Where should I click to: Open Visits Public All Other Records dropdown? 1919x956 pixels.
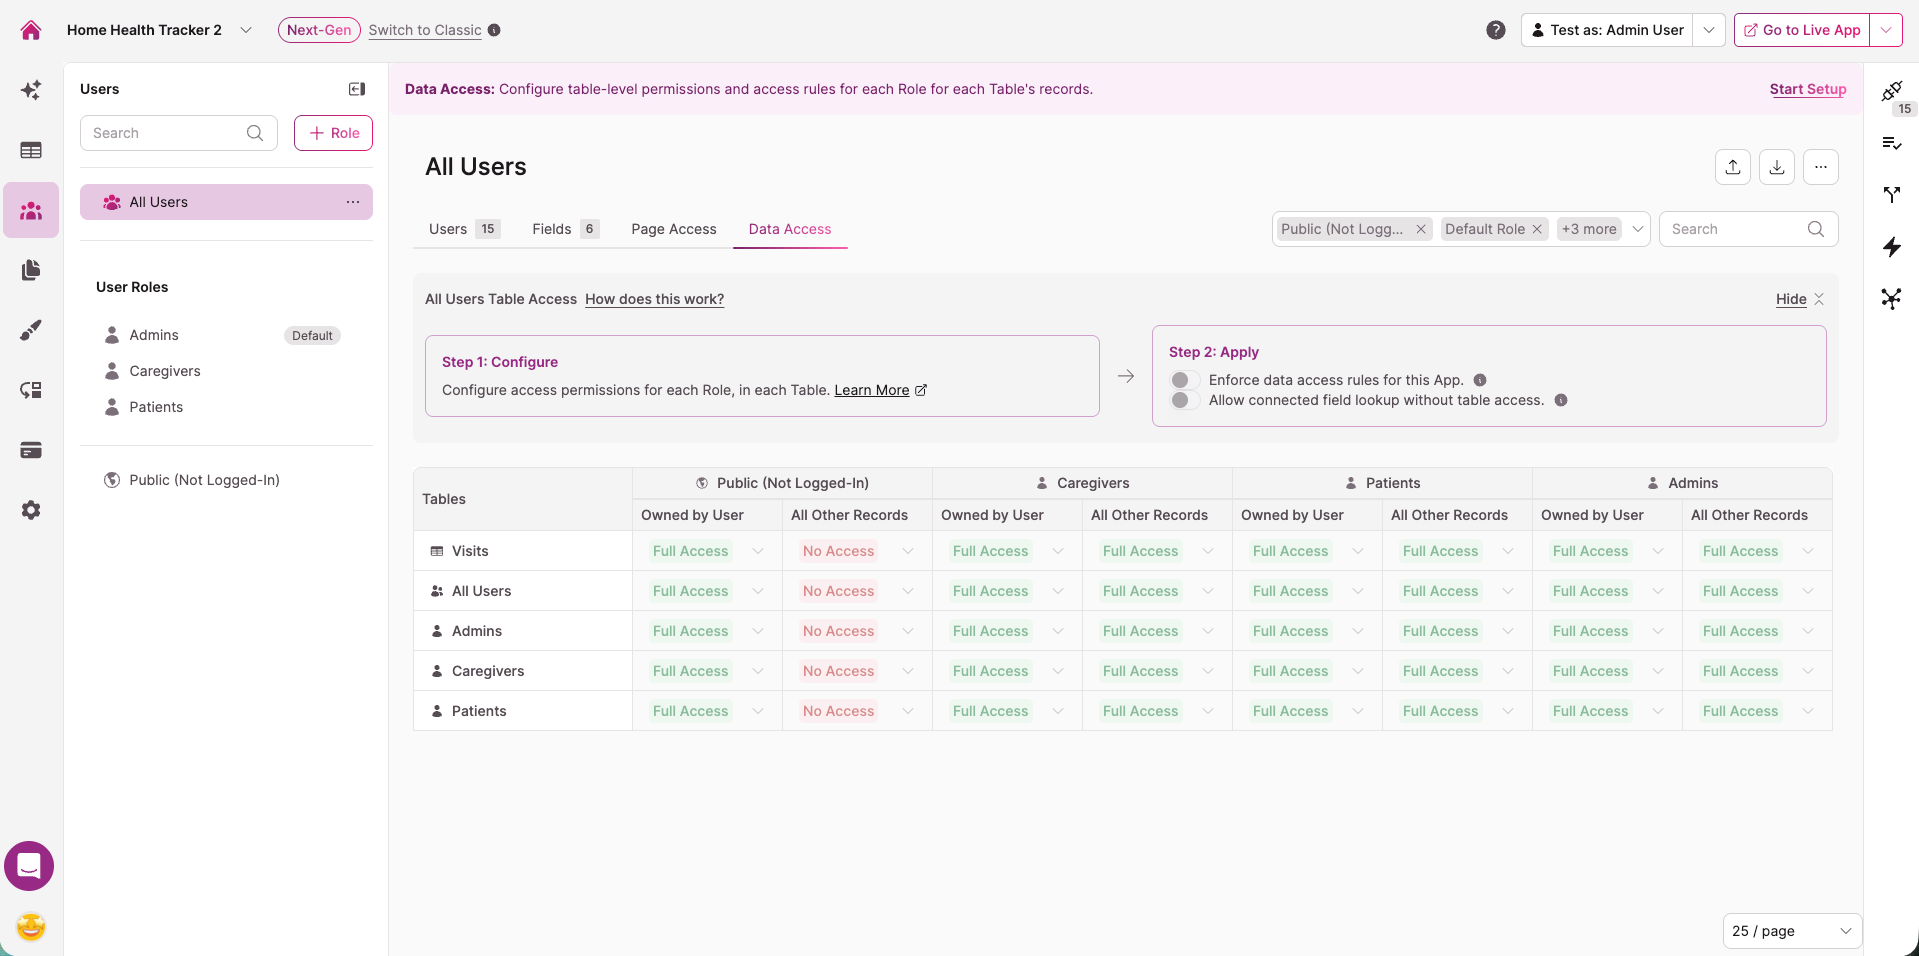[x=857, y=551]
